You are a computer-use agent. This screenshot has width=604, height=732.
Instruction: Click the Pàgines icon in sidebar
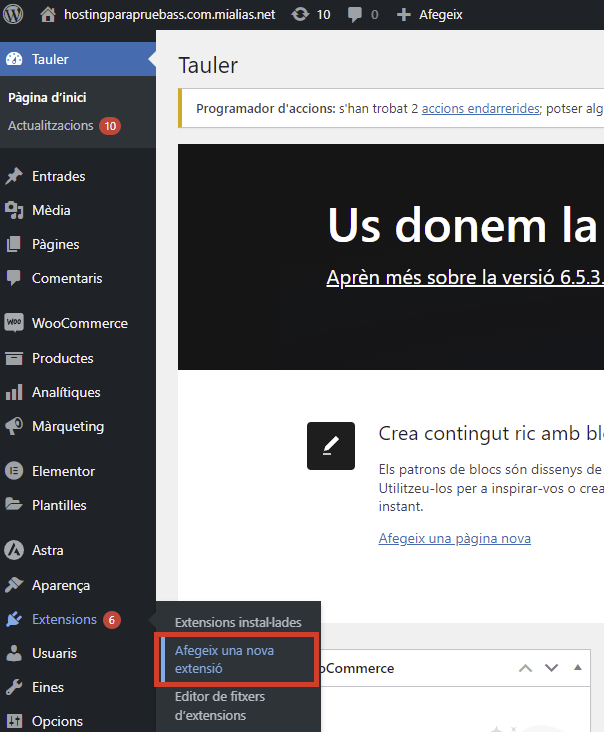click(14, 244)
